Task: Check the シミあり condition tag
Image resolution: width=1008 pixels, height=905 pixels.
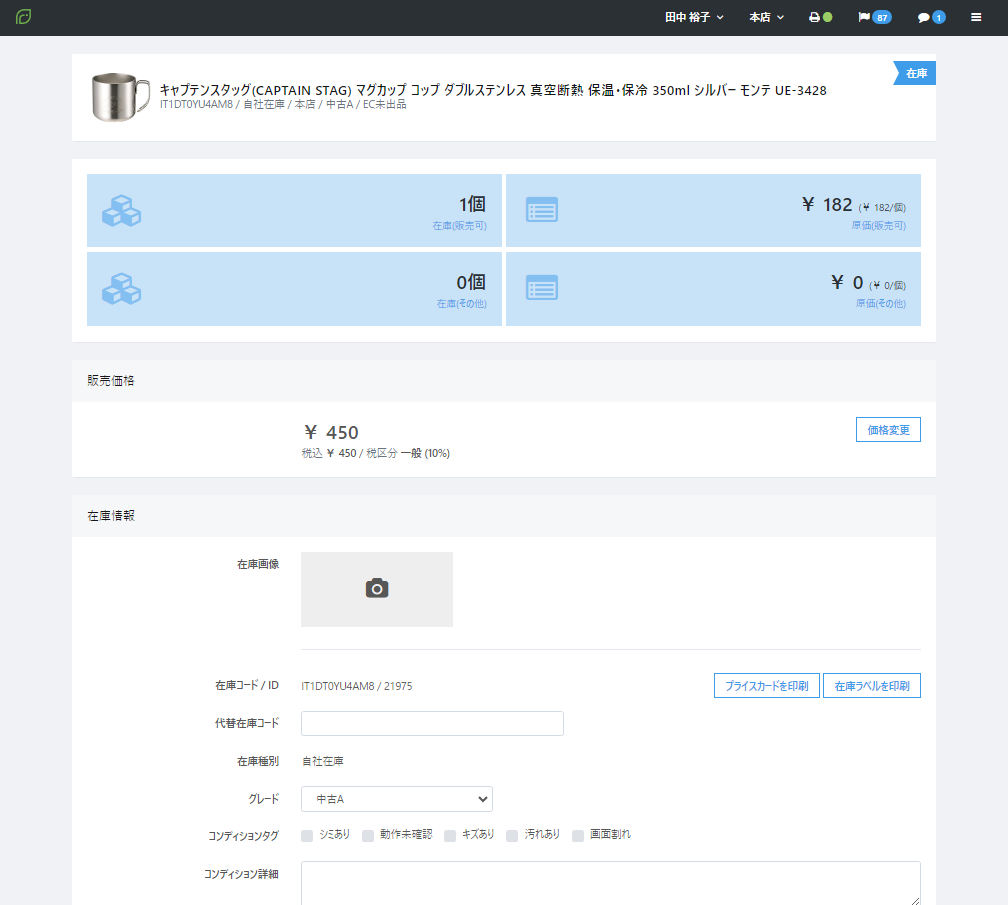Action: click(x=307, y=836)
